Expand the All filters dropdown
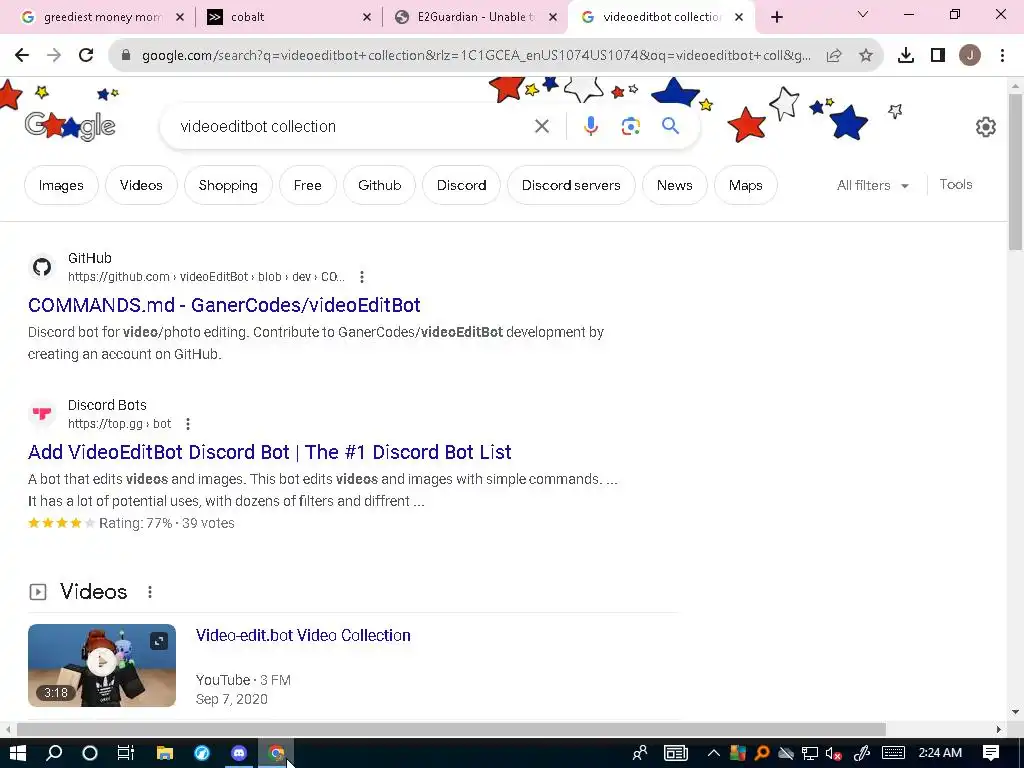 [872, 185]
